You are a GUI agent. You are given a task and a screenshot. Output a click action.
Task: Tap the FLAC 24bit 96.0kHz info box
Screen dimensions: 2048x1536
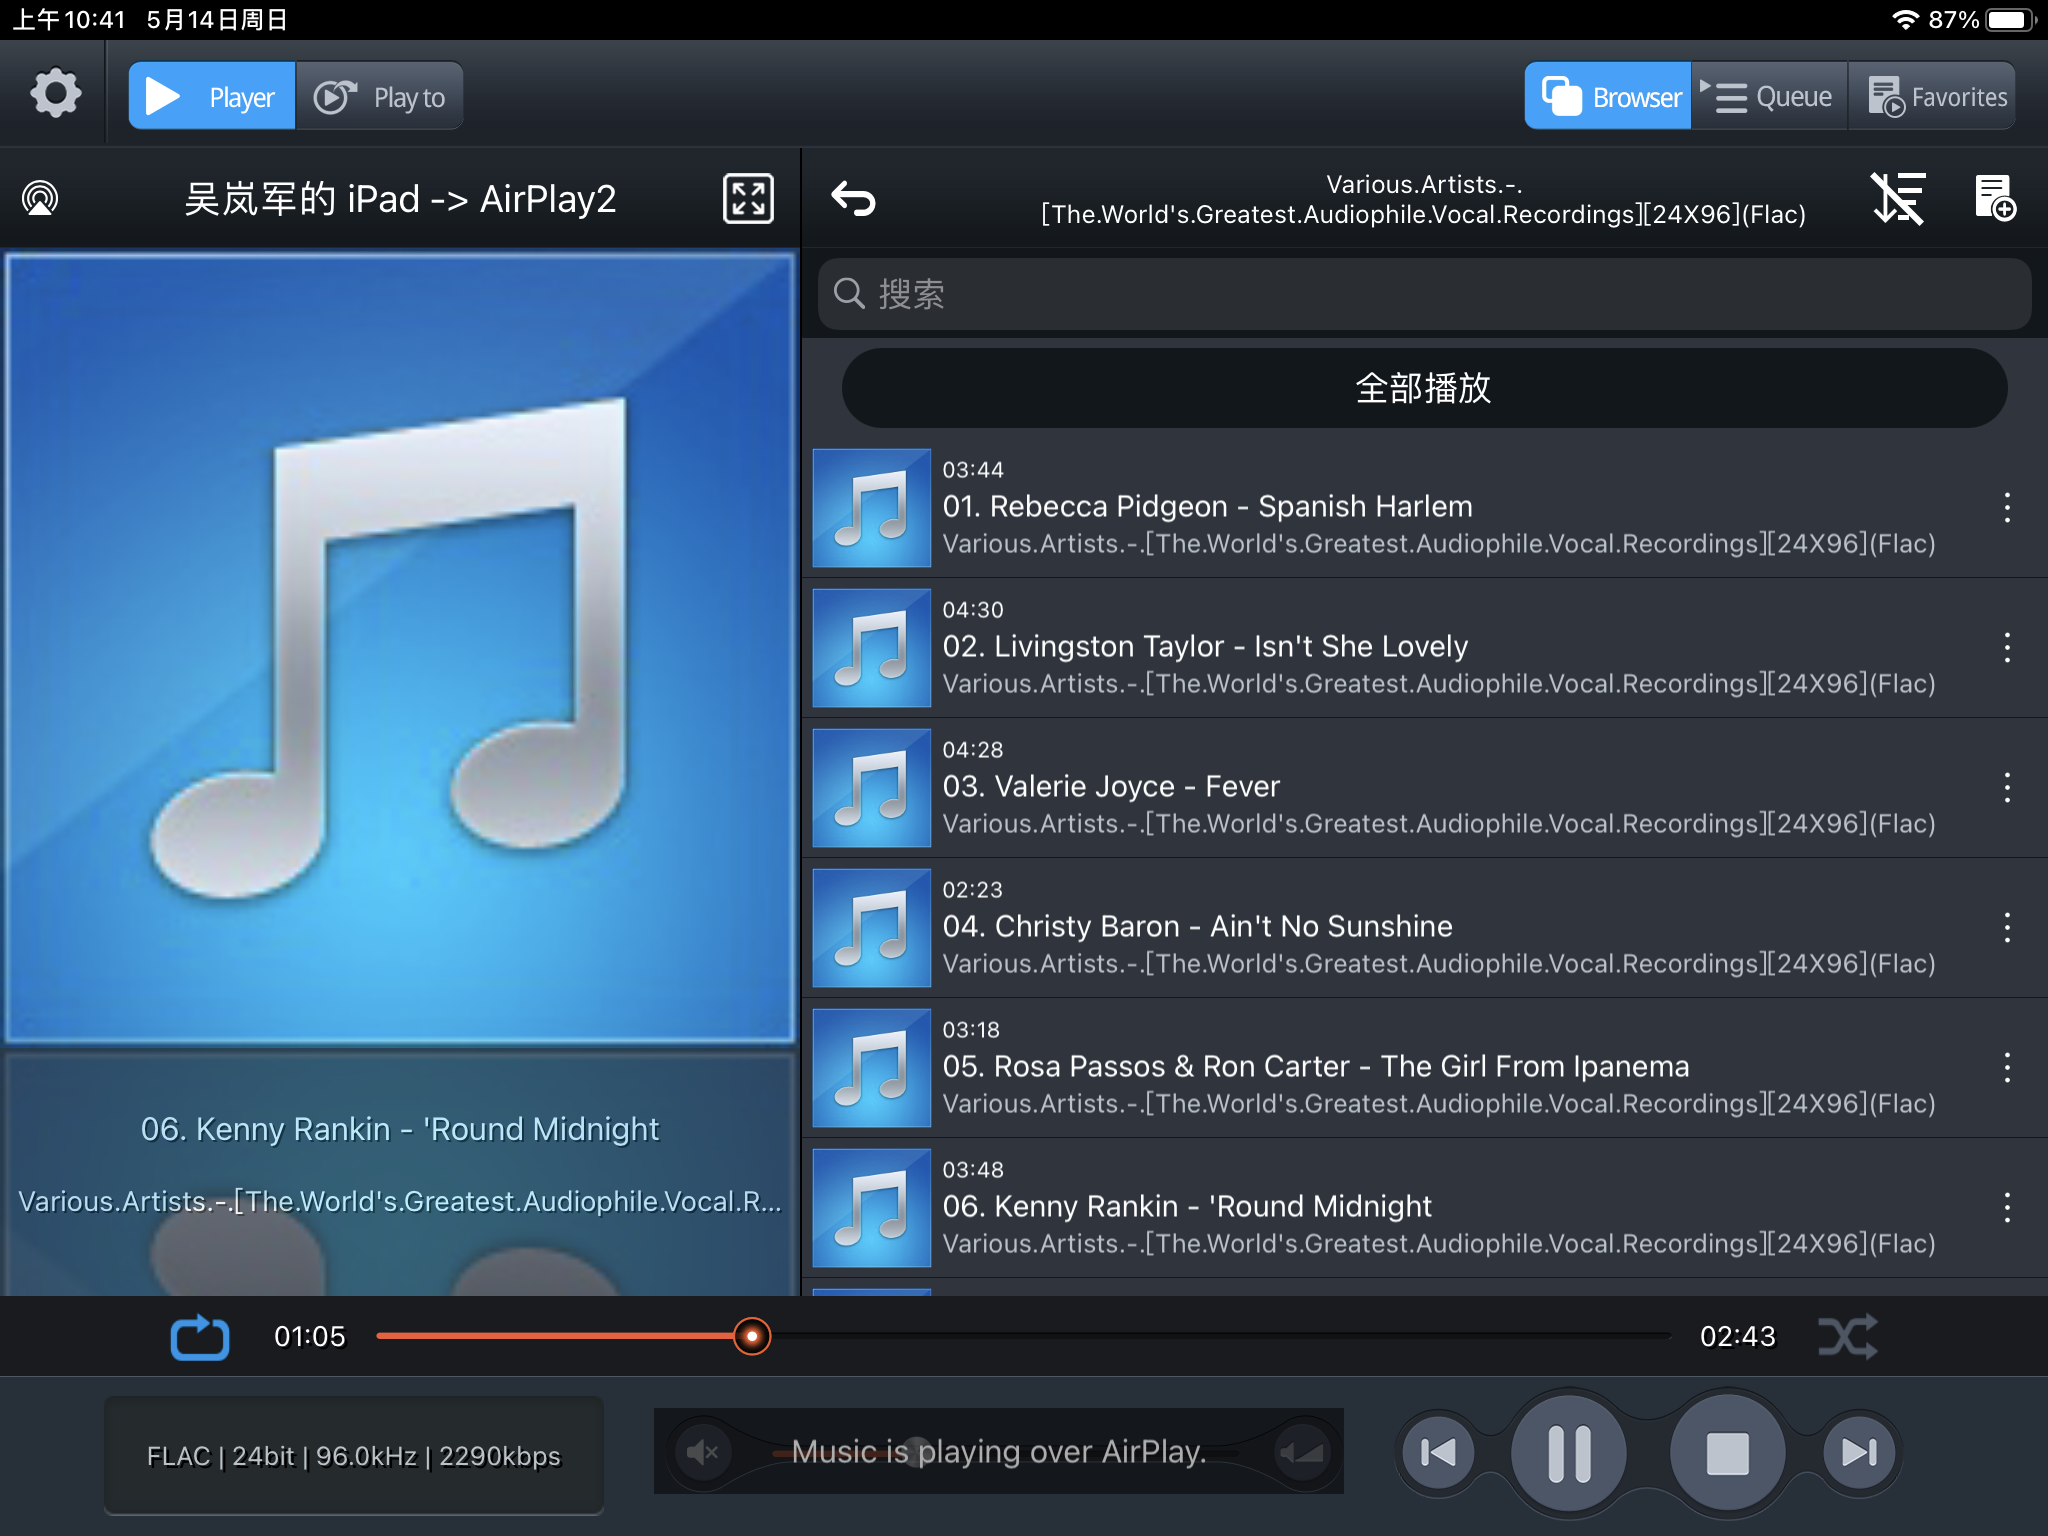coord(354,1456)
